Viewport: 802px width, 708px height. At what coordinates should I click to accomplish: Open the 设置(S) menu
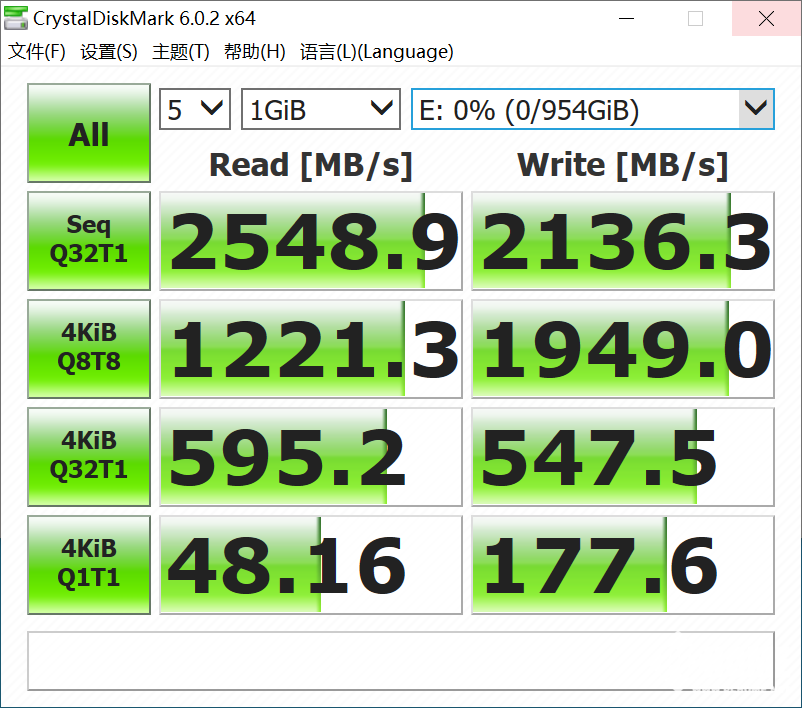tap(109, 52)
